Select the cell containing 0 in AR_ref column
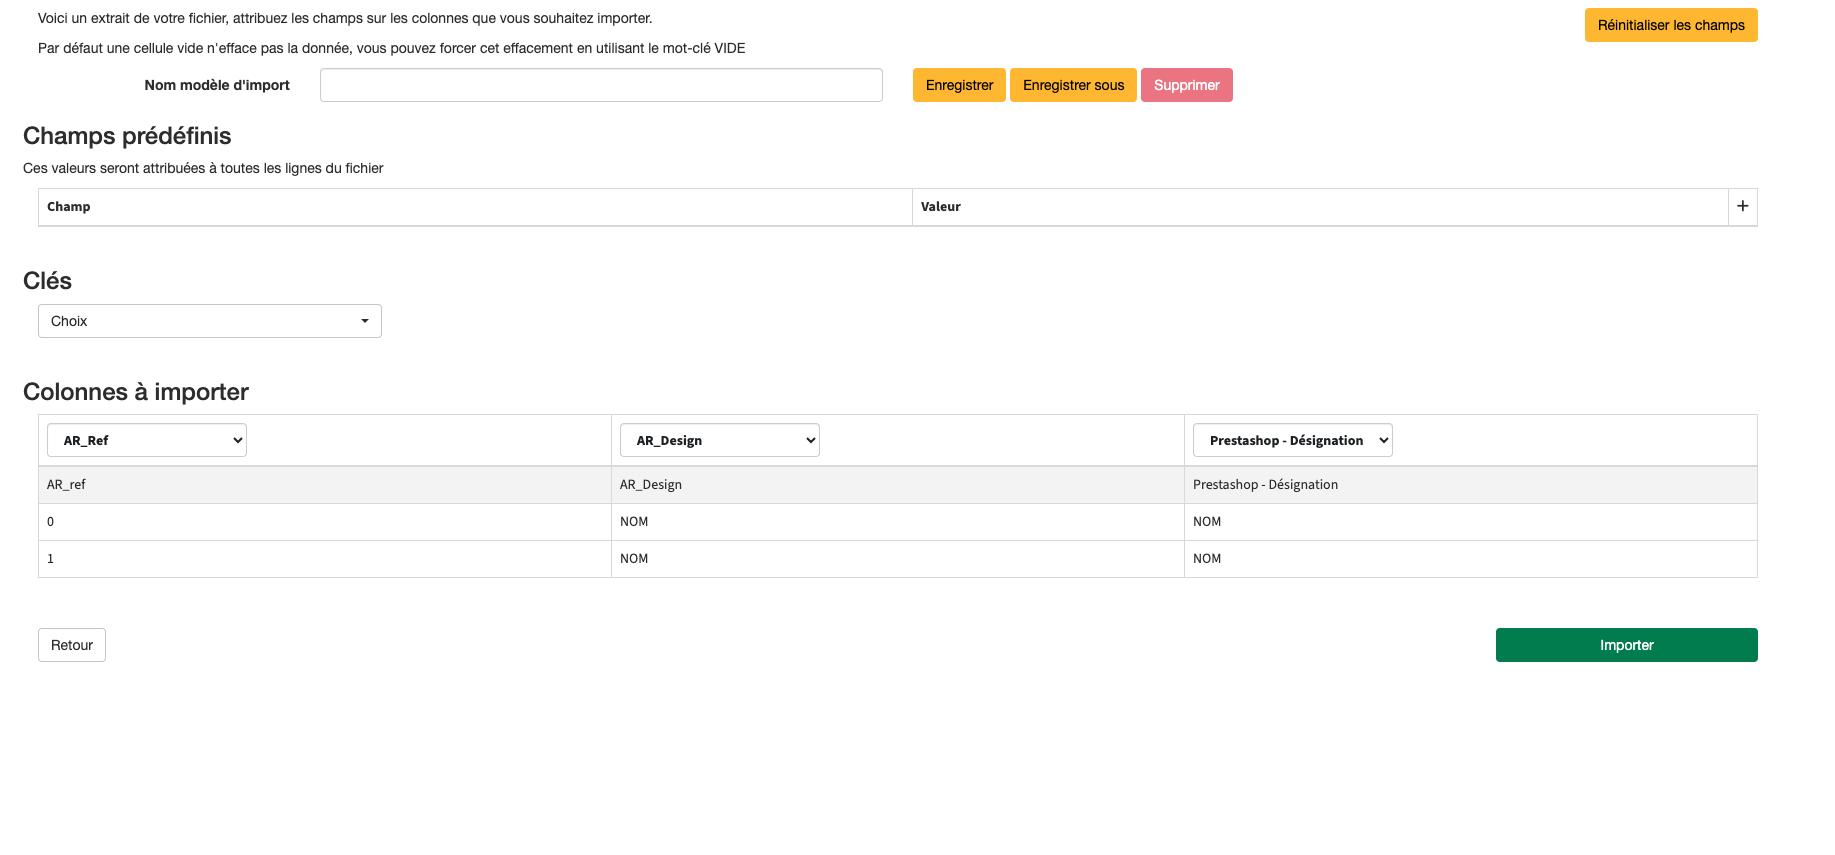Viewport: 1835px width, 855px height. pyautogui.click(x=324, y=522)
